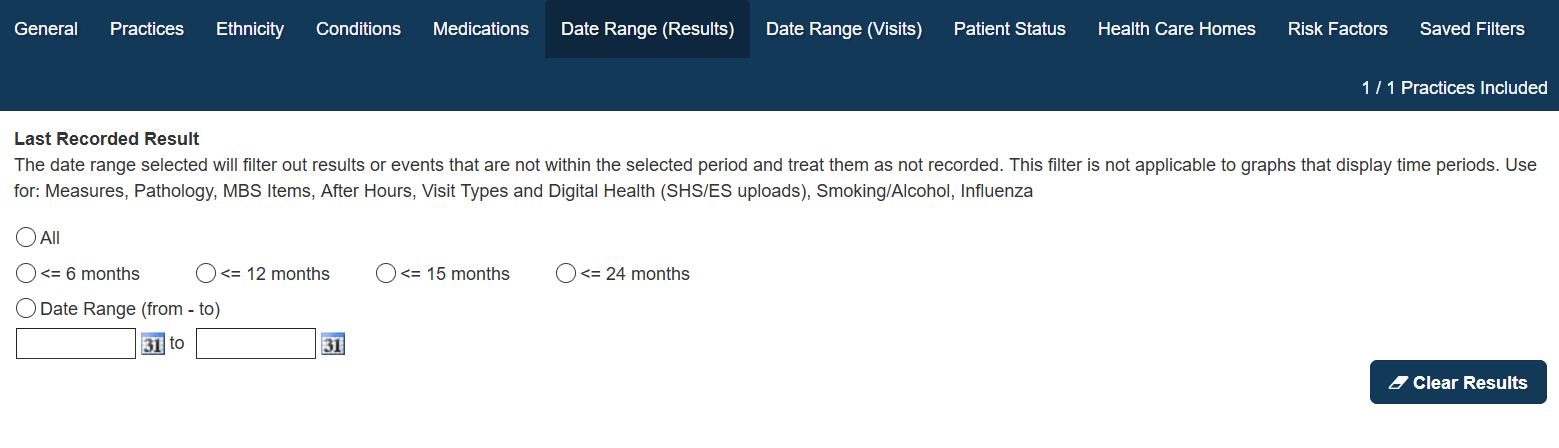Viewport: 1559px width, 448px height.
Task: Click the start date input field
Action: [x=76, y=344]
